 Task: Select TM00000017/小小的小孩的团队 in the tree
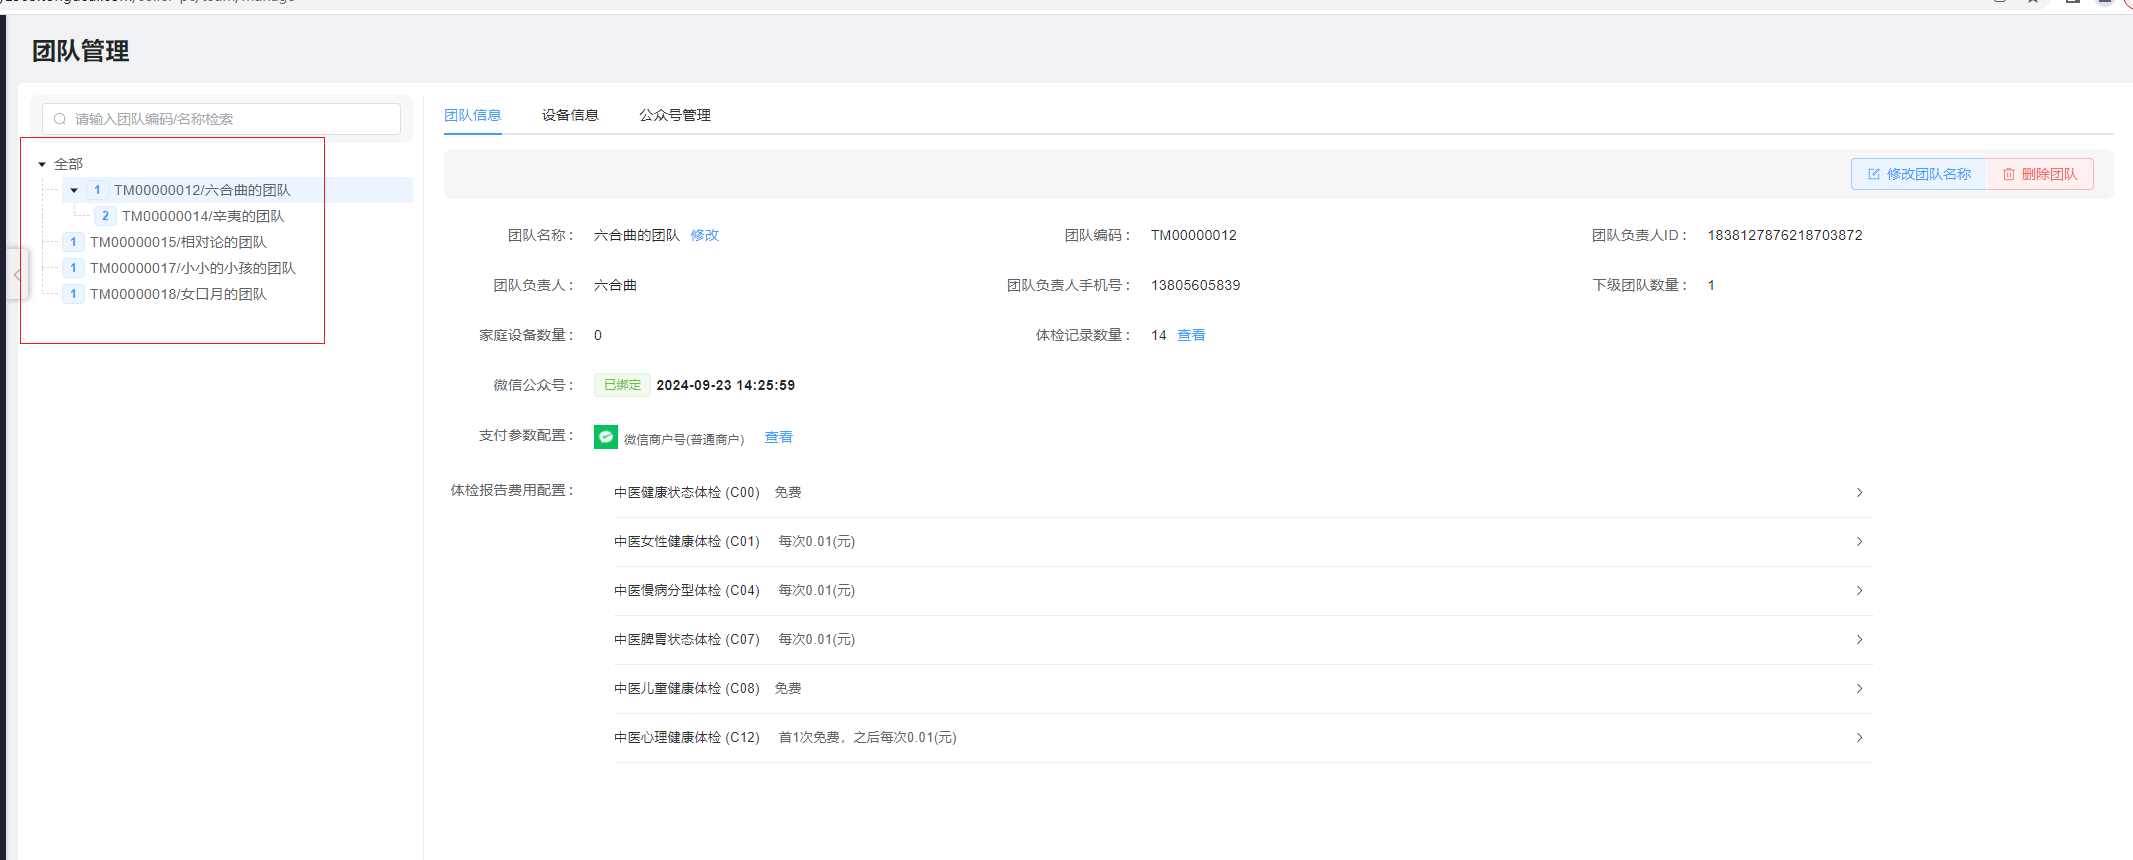(193, 268)
